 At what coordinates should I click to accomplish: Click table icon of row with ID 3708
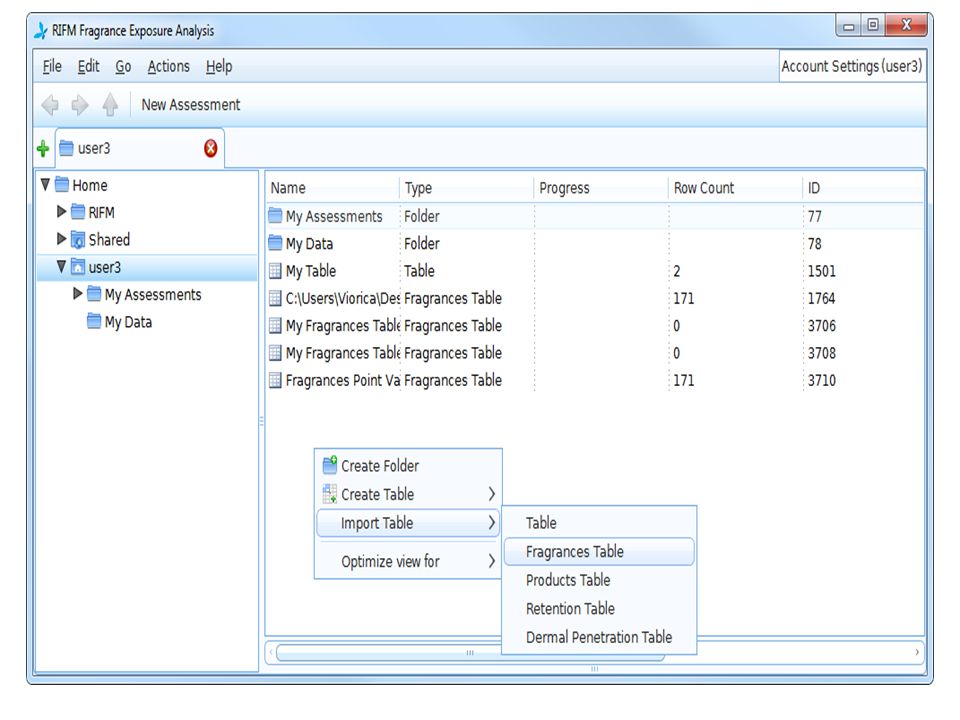(276, 353)
